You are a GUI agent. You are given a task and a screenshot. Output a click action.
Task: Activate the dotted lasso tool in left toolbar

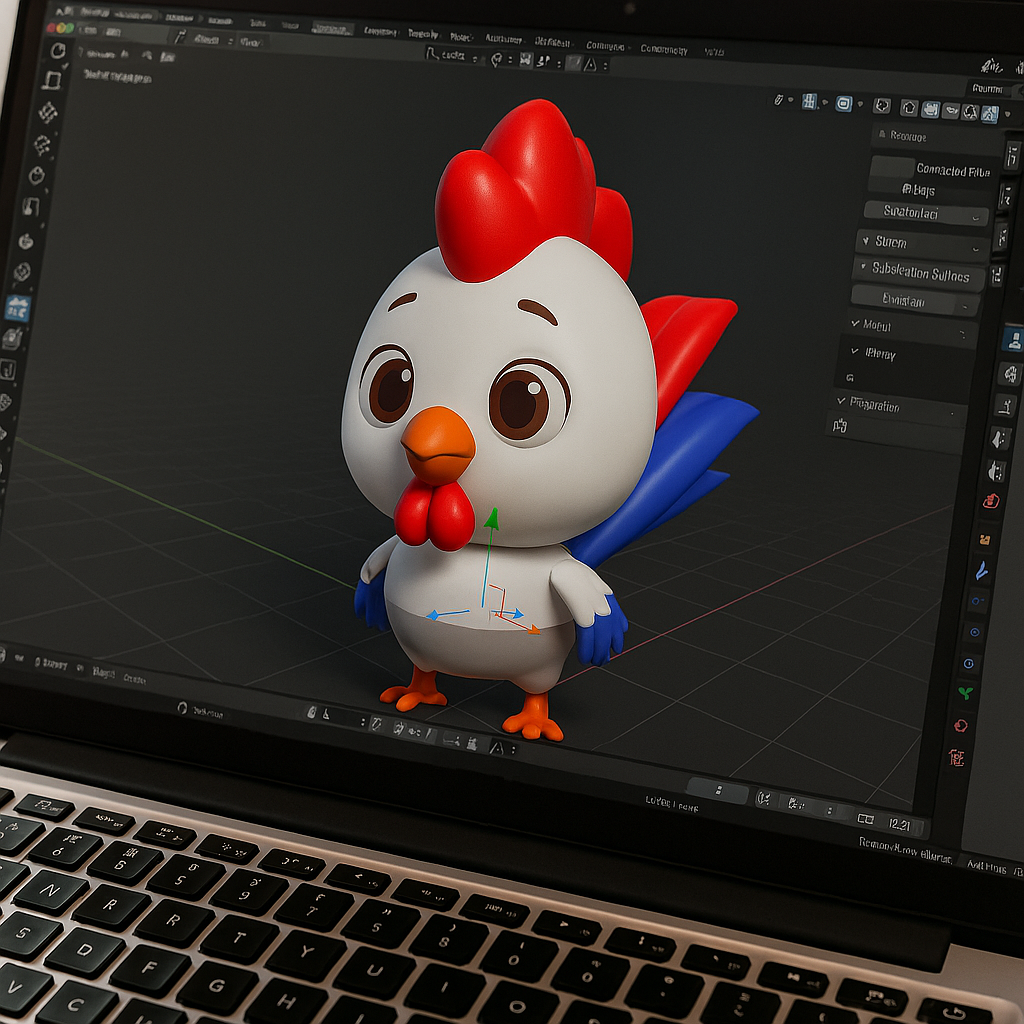42,144
